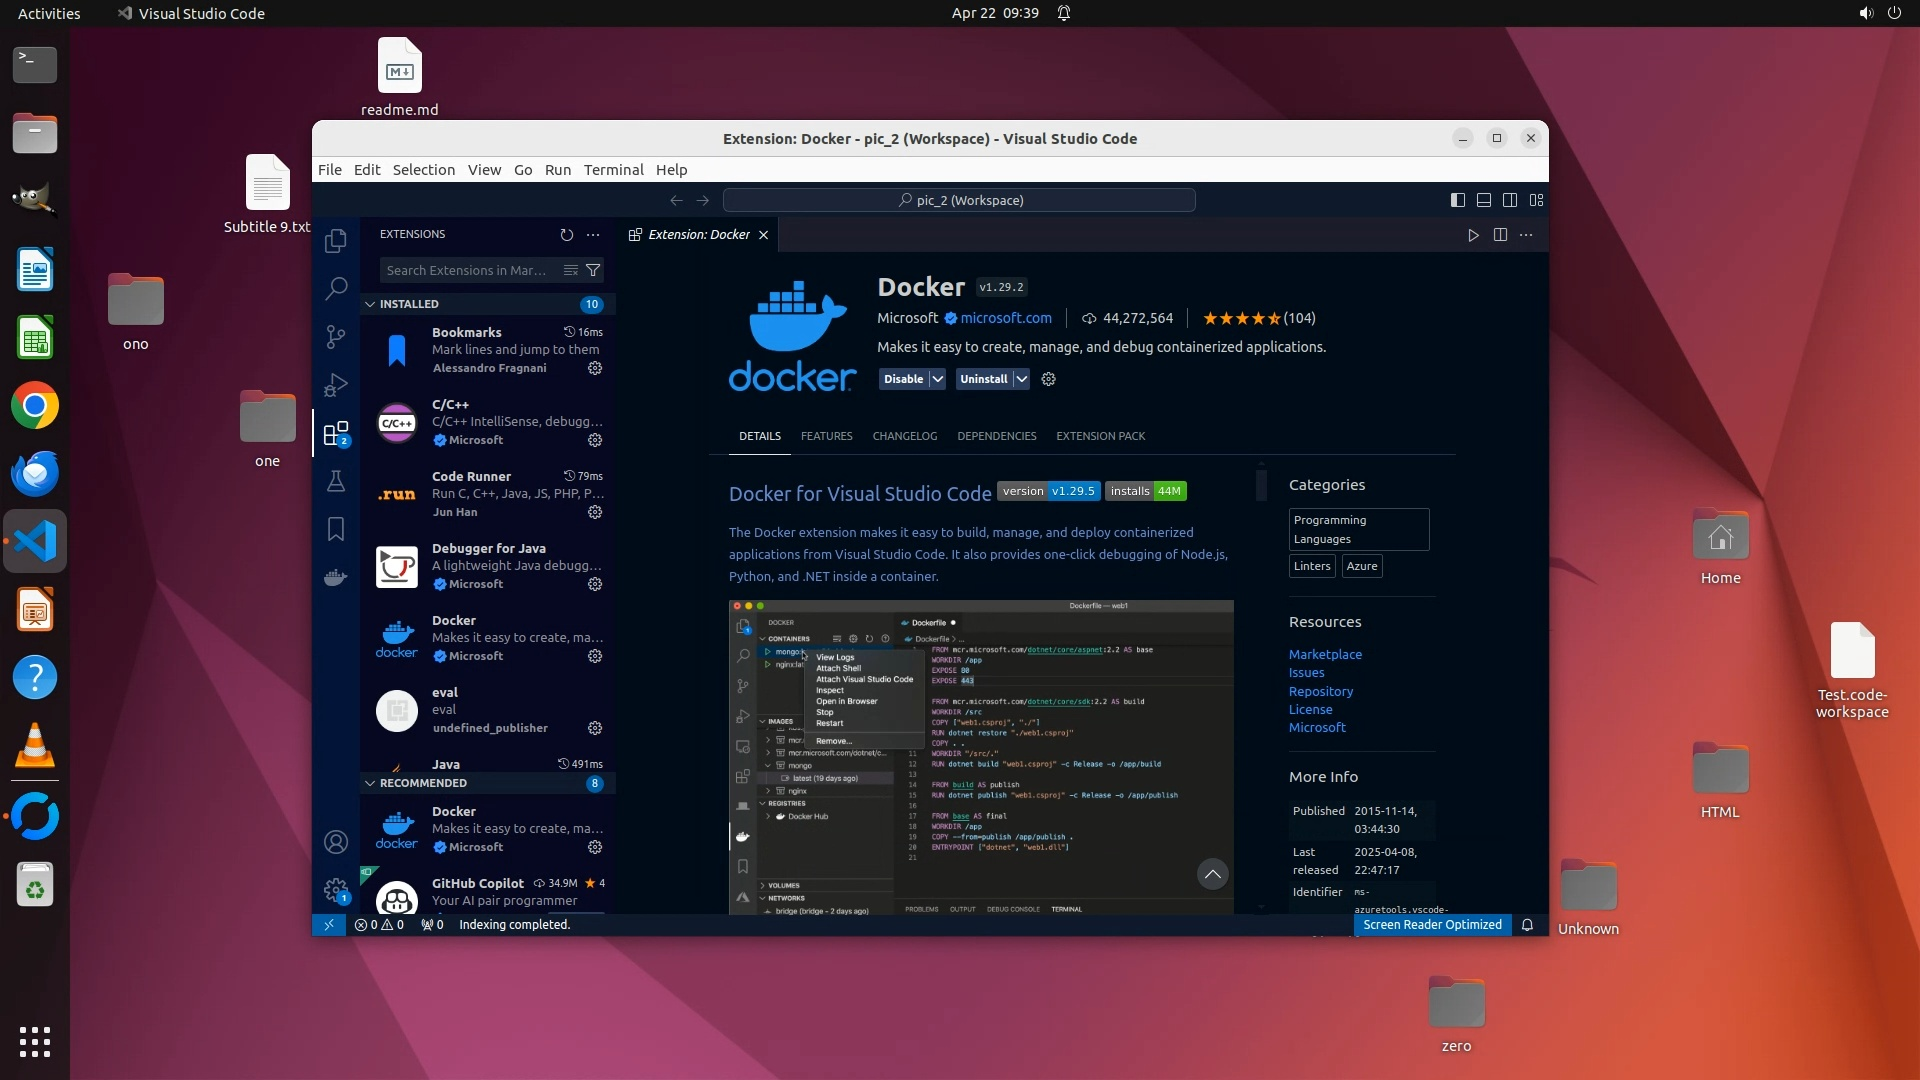This screenshot has height=1080, width=1920.
Task: Click the Uninstall button for Docker
Action: tap(983, 379)
